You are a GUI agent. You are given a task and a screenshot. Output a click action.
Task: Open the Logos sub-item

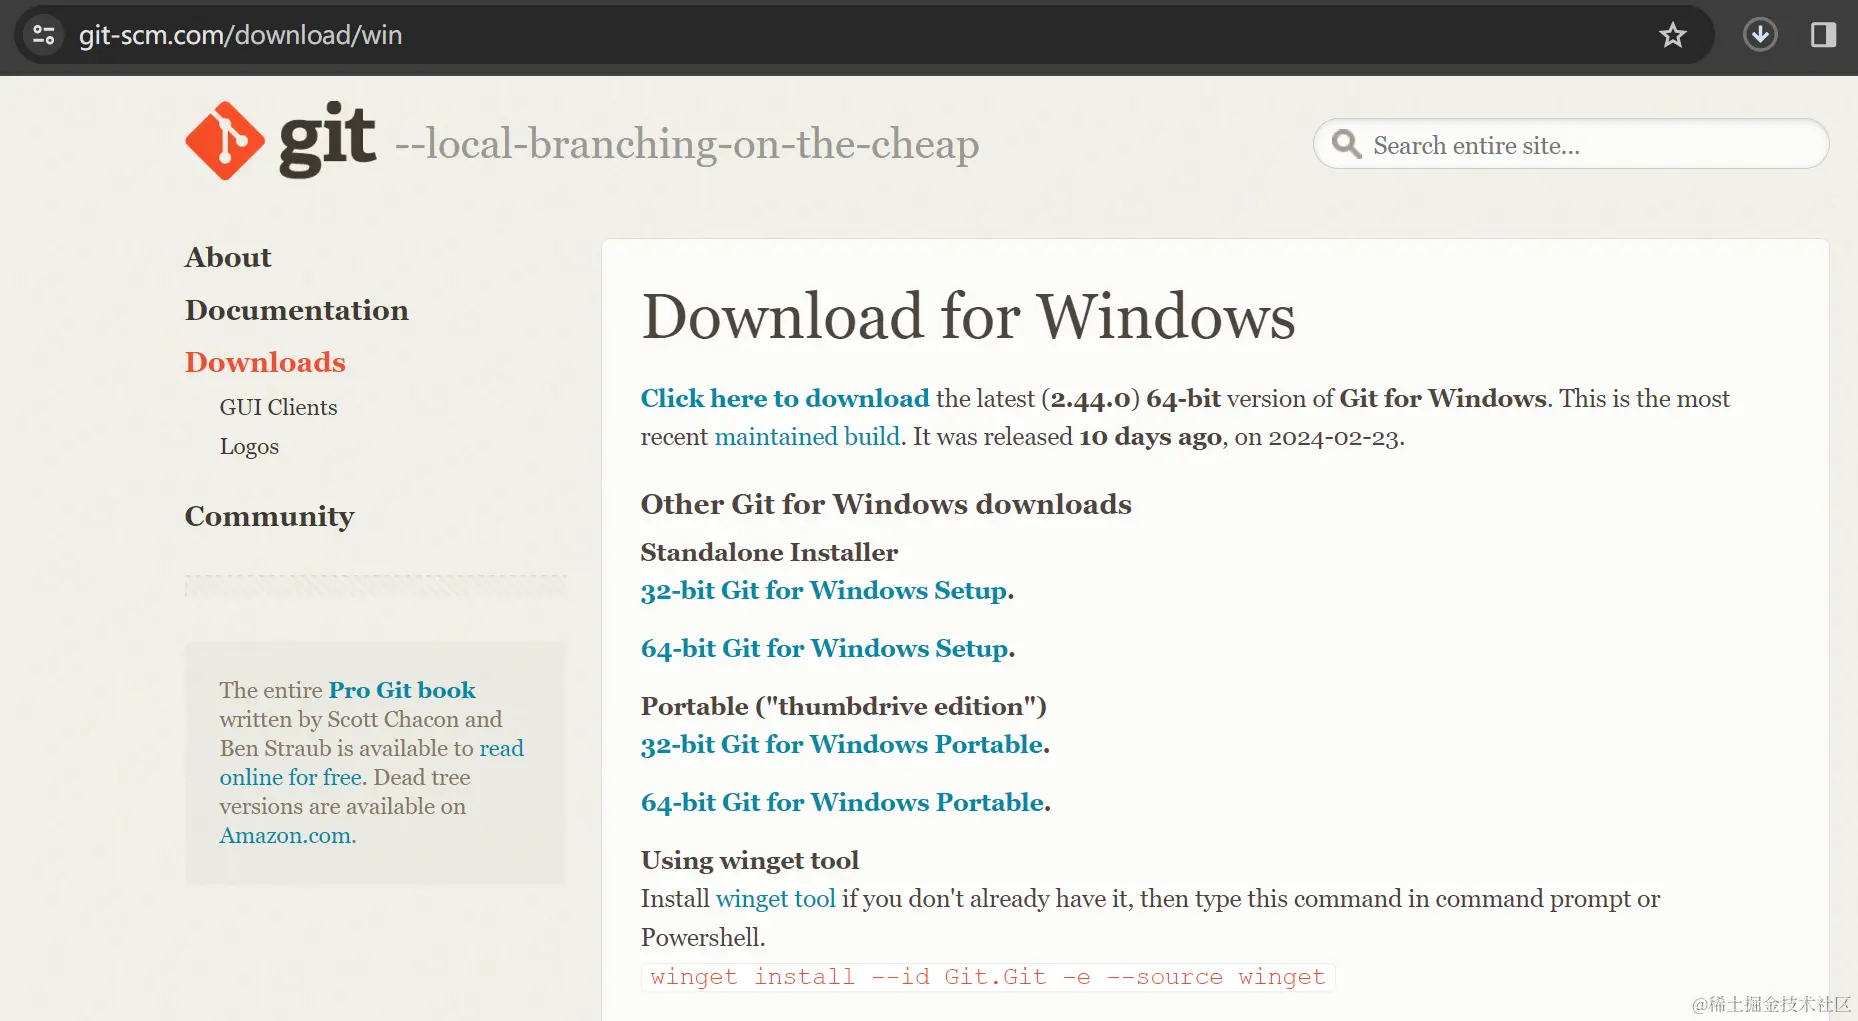[x=249, y=447]
